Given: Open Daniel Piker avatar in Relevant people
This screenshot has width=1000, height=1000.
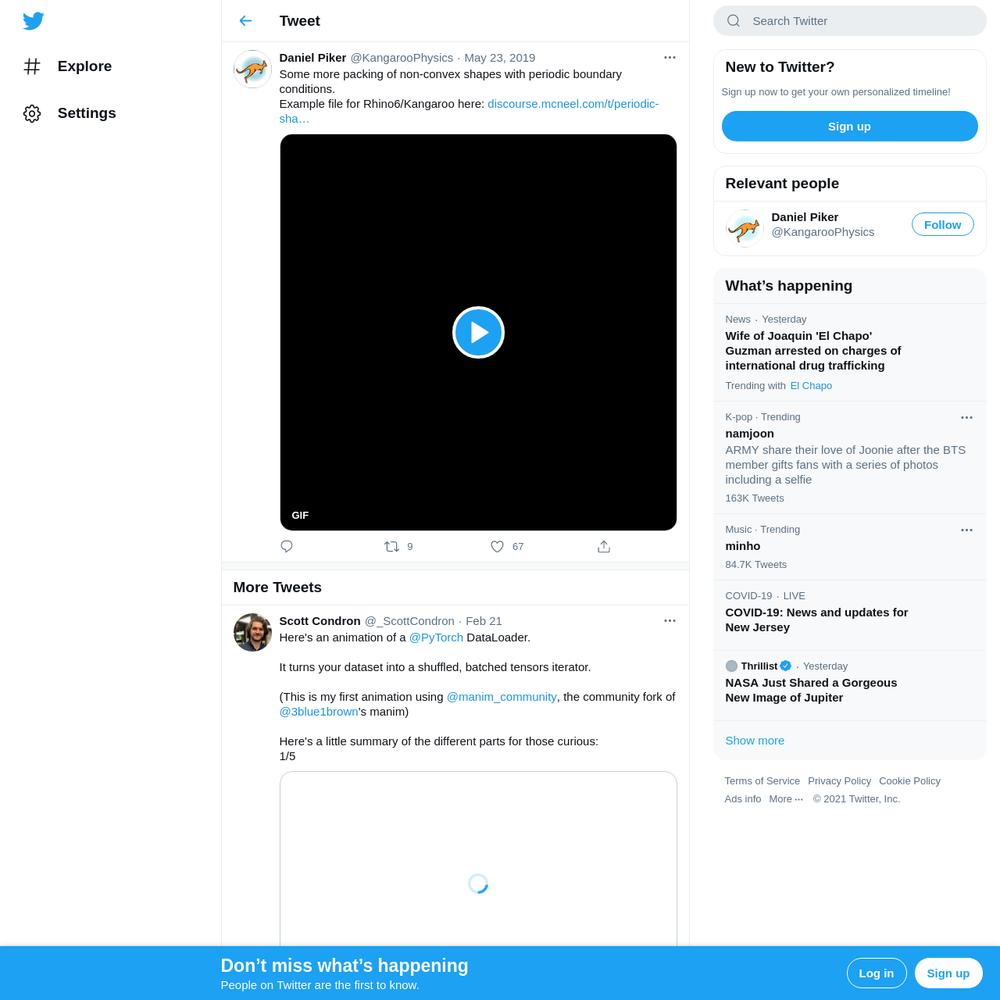Looking at the screenshot, I should [744, 228].
